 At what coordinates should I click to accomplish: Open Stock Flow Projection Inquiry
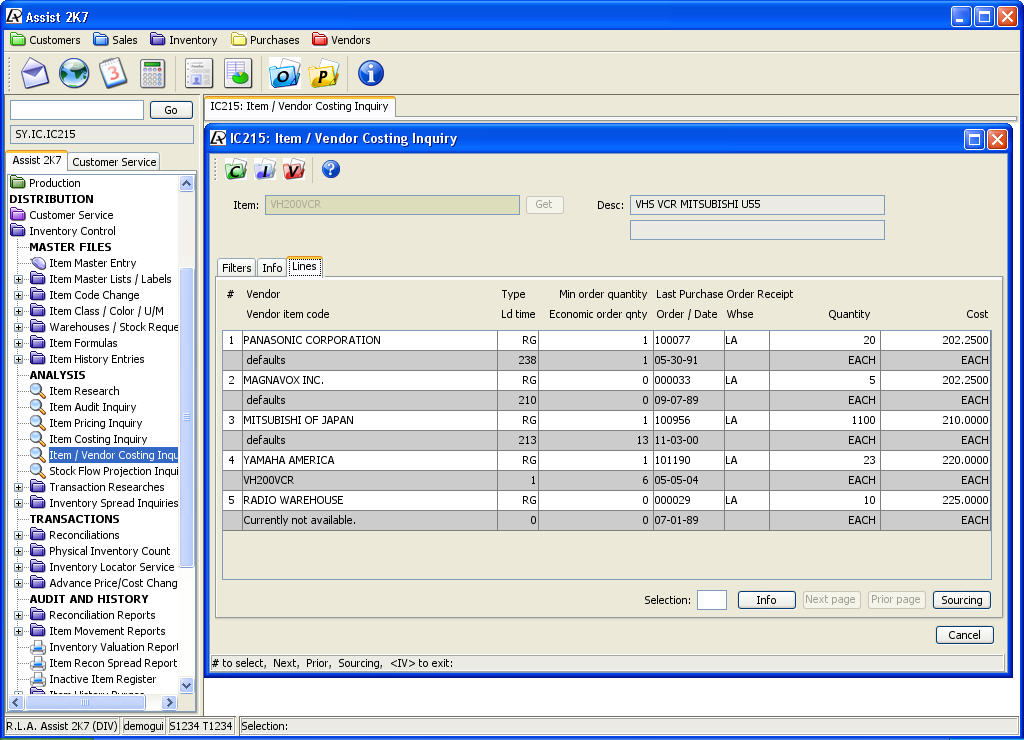pyautogui.click(x=114, y=472)
